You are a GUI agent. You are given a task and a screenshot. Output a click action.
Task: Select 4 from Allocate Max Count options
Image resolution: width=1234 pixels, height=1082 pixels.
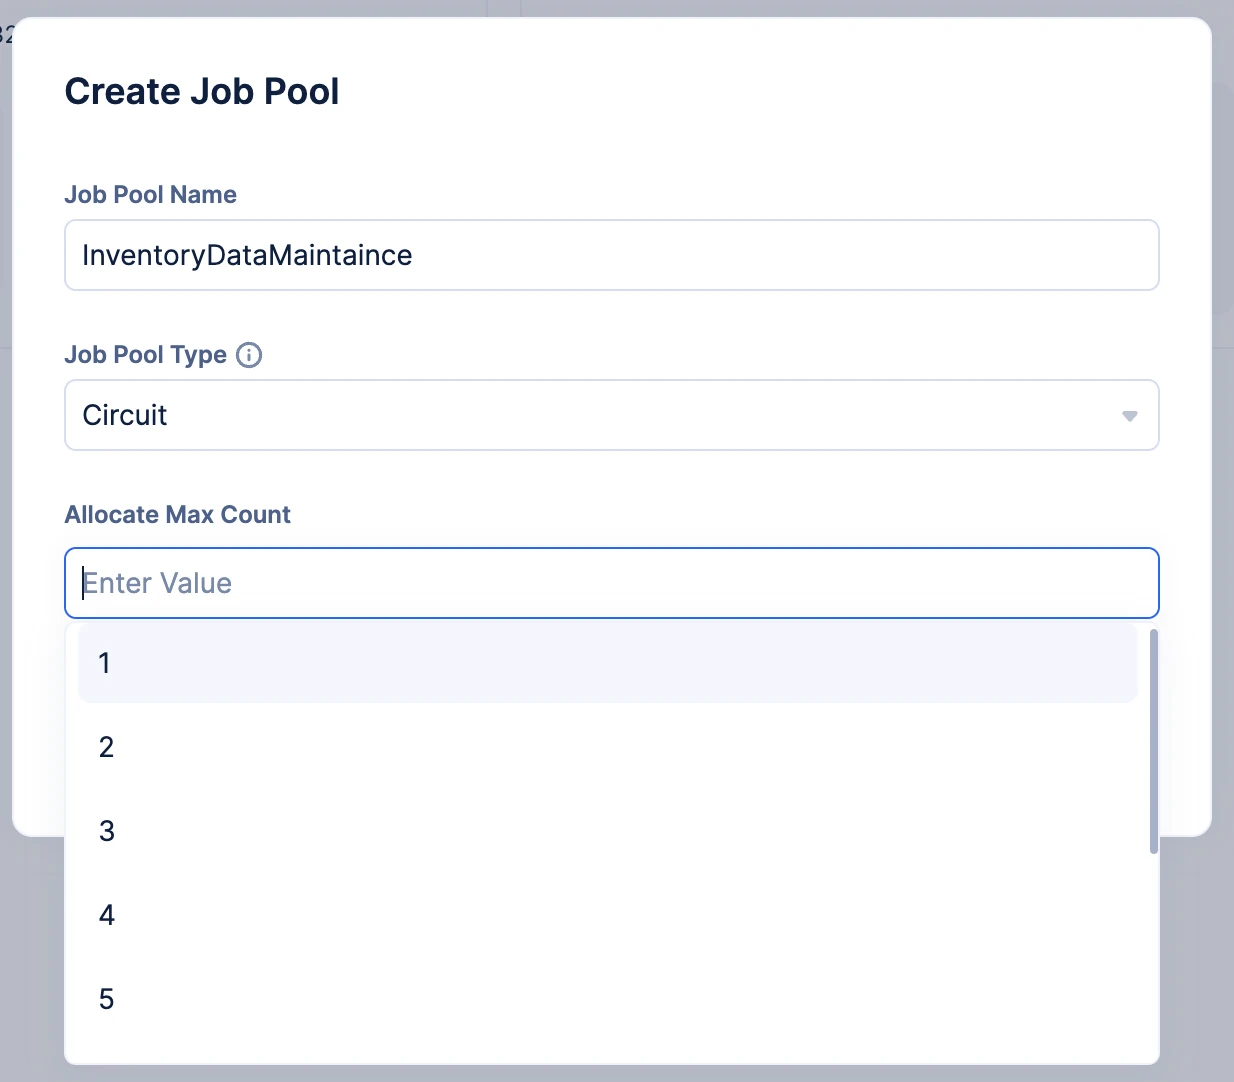pyautogui.click(x=607, y=915)
